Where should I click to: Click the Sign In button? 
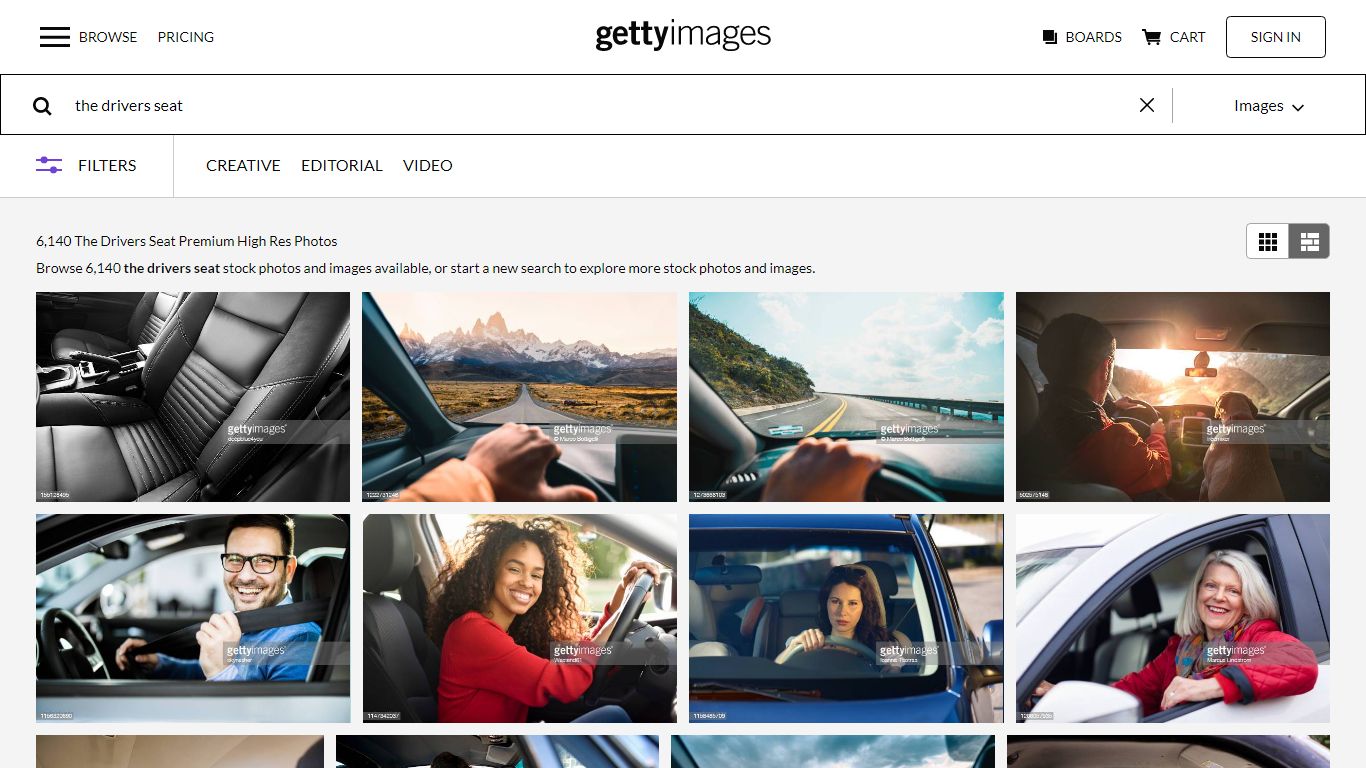[x=1275, y=37]
